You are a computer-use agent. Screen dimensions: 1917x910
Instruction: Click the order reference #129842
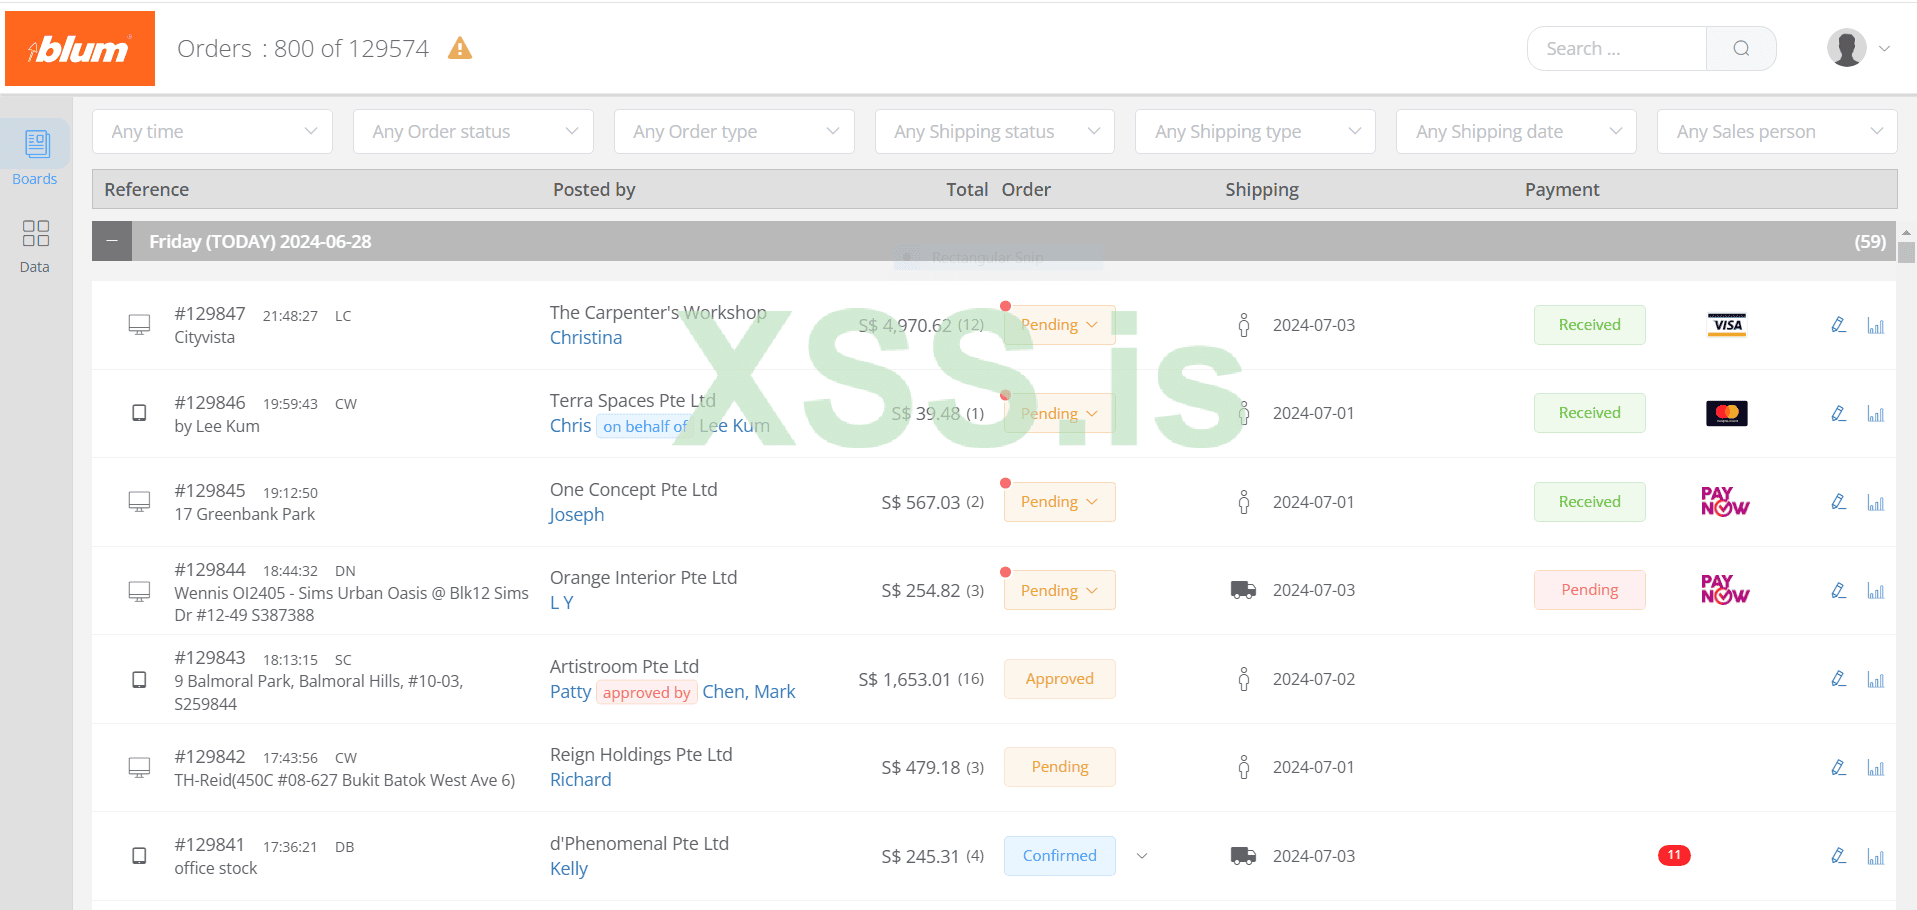coord(210,757)
